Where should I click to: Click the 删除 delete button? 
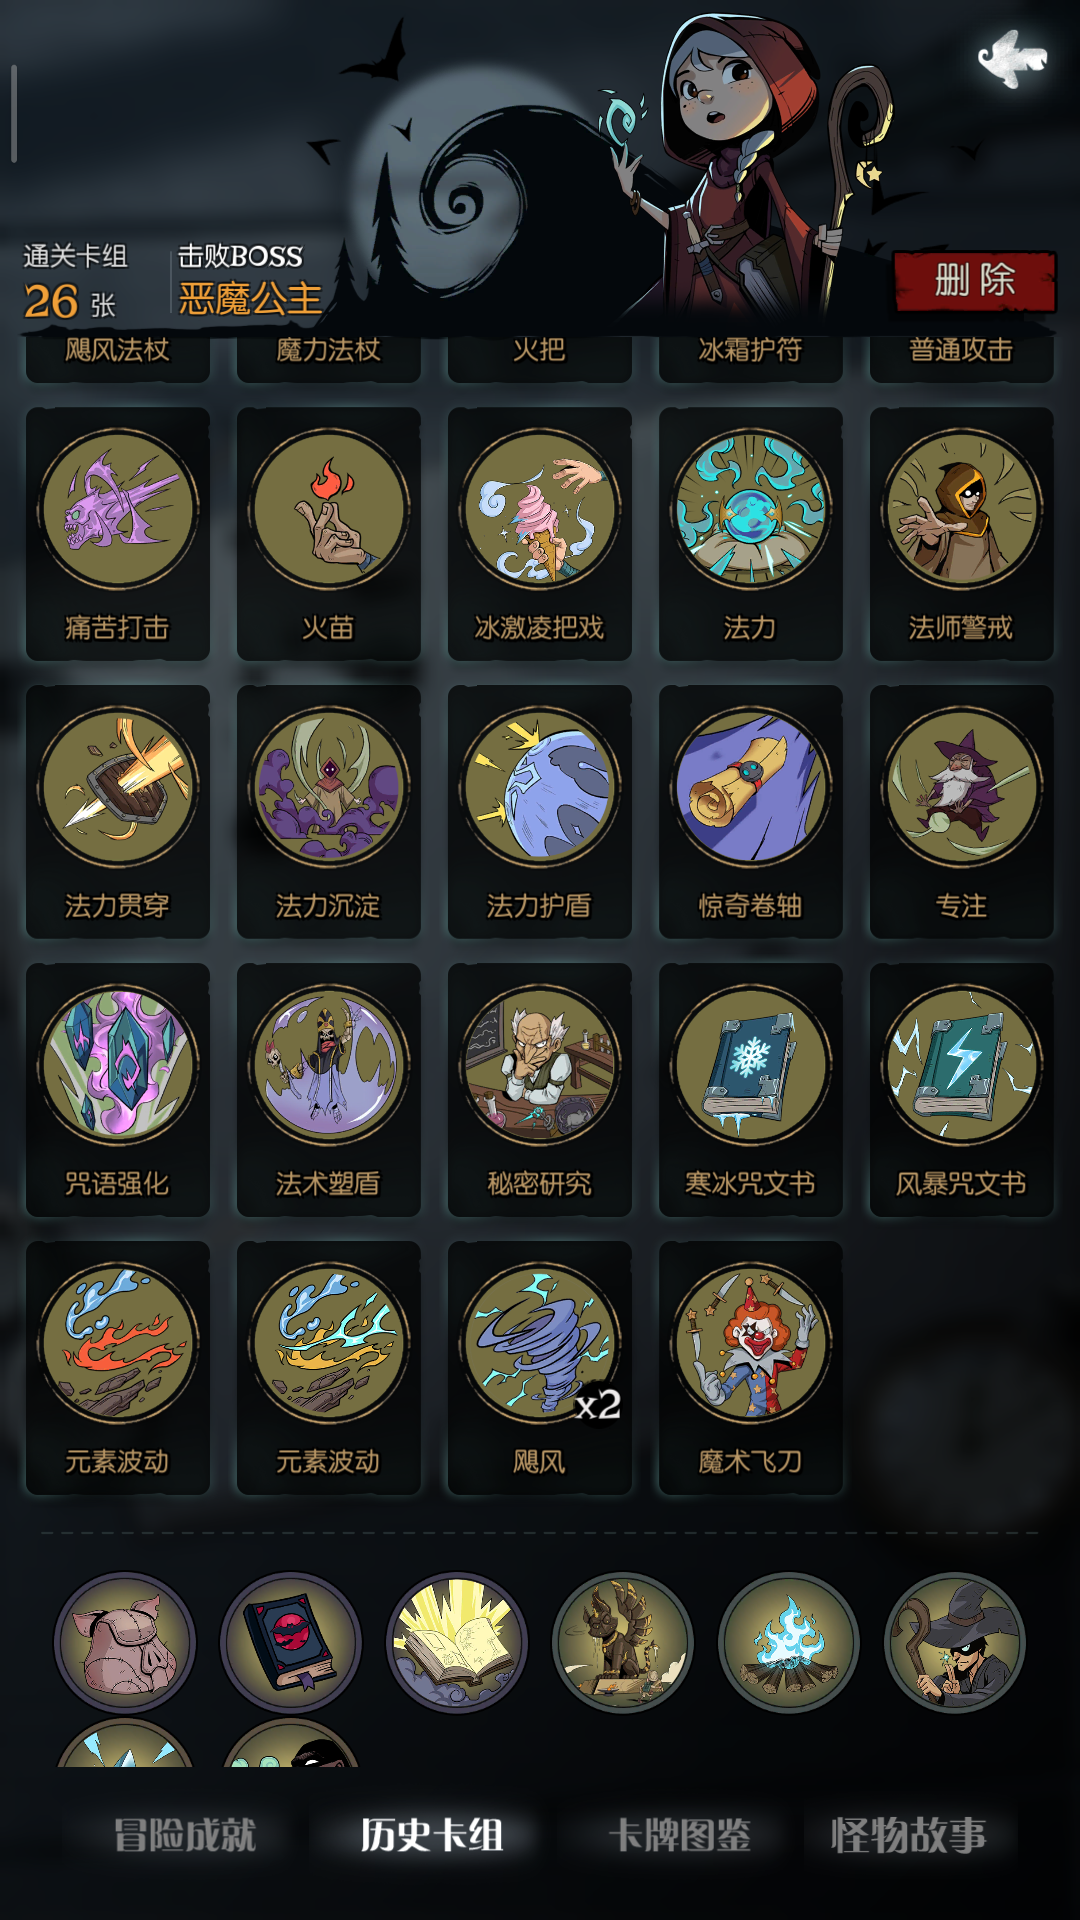(x=974, y=281)
